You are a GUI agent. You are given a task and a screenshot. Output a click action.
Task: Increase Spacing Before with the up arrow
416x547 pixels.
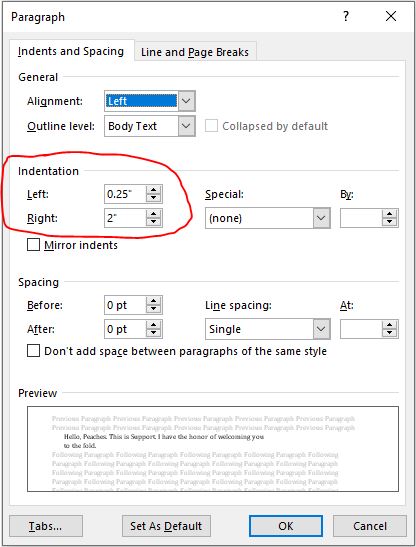pyautogui.click(x=154, y=301)
